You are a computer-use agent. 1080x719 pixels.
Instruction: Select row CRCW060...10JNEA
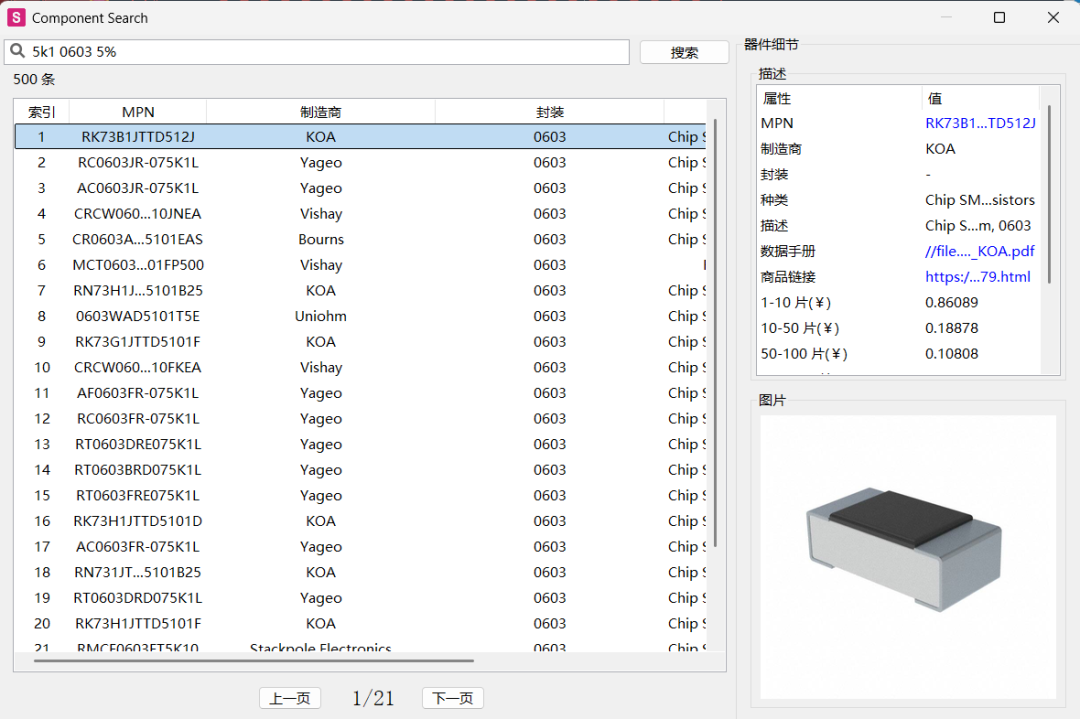360,213
